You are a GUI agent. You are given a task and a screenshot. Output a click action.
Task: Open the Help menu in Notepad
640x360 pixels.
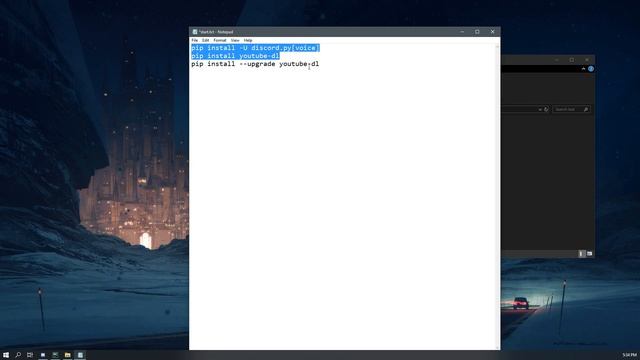(248, 40)
